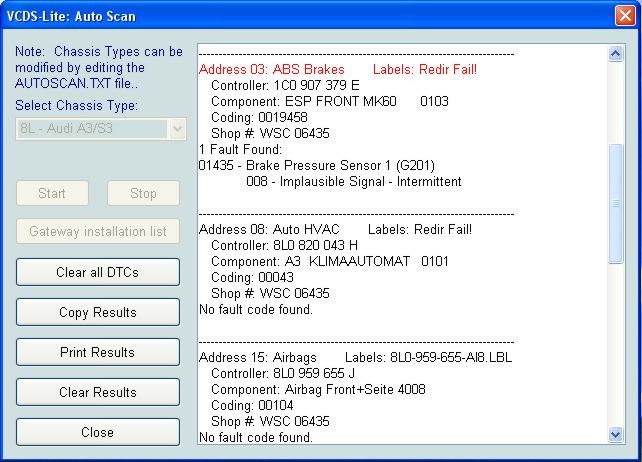Click the results scrollbar thumb
The image size is (642, 462).
point(615,203)
